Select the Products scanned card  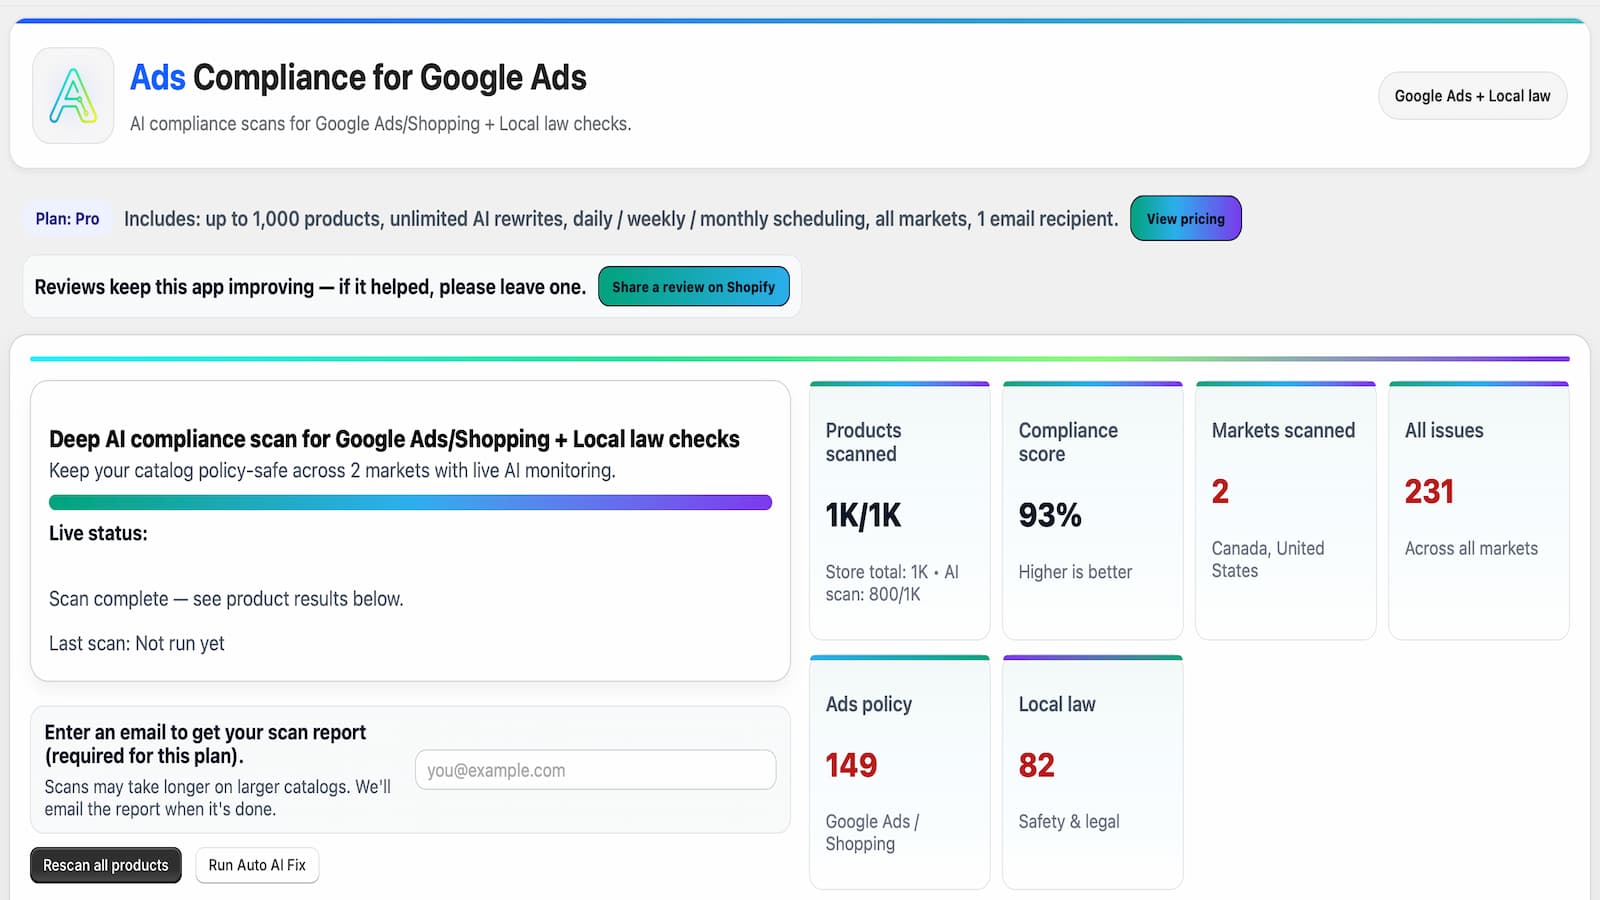click(x=899, y=511)
